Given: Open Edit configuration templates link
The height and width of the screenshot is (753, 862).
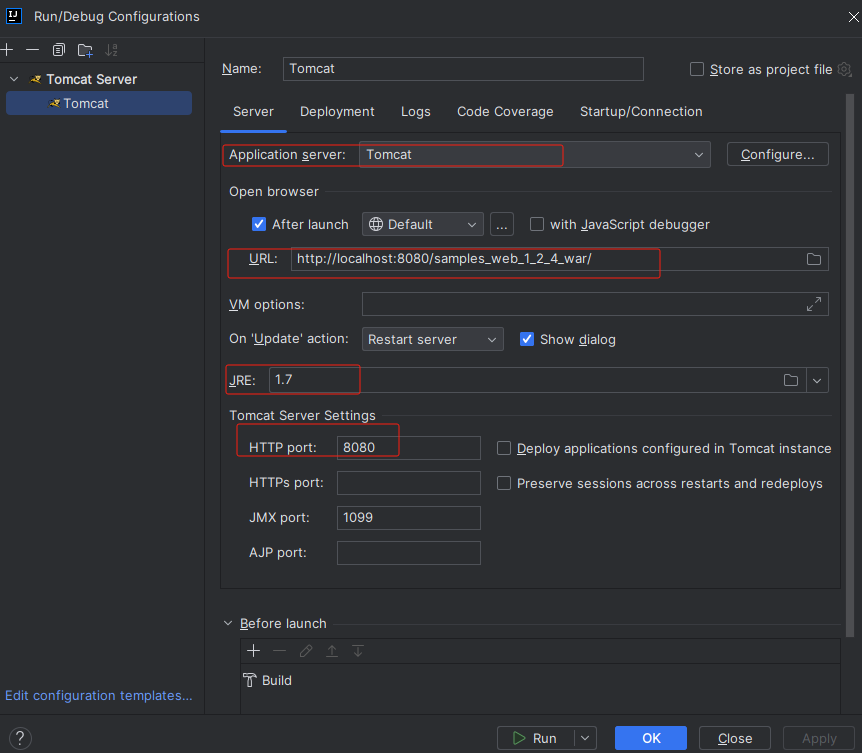Looking at the screenshot, I should pyautogui.click(x=99, y=695).
